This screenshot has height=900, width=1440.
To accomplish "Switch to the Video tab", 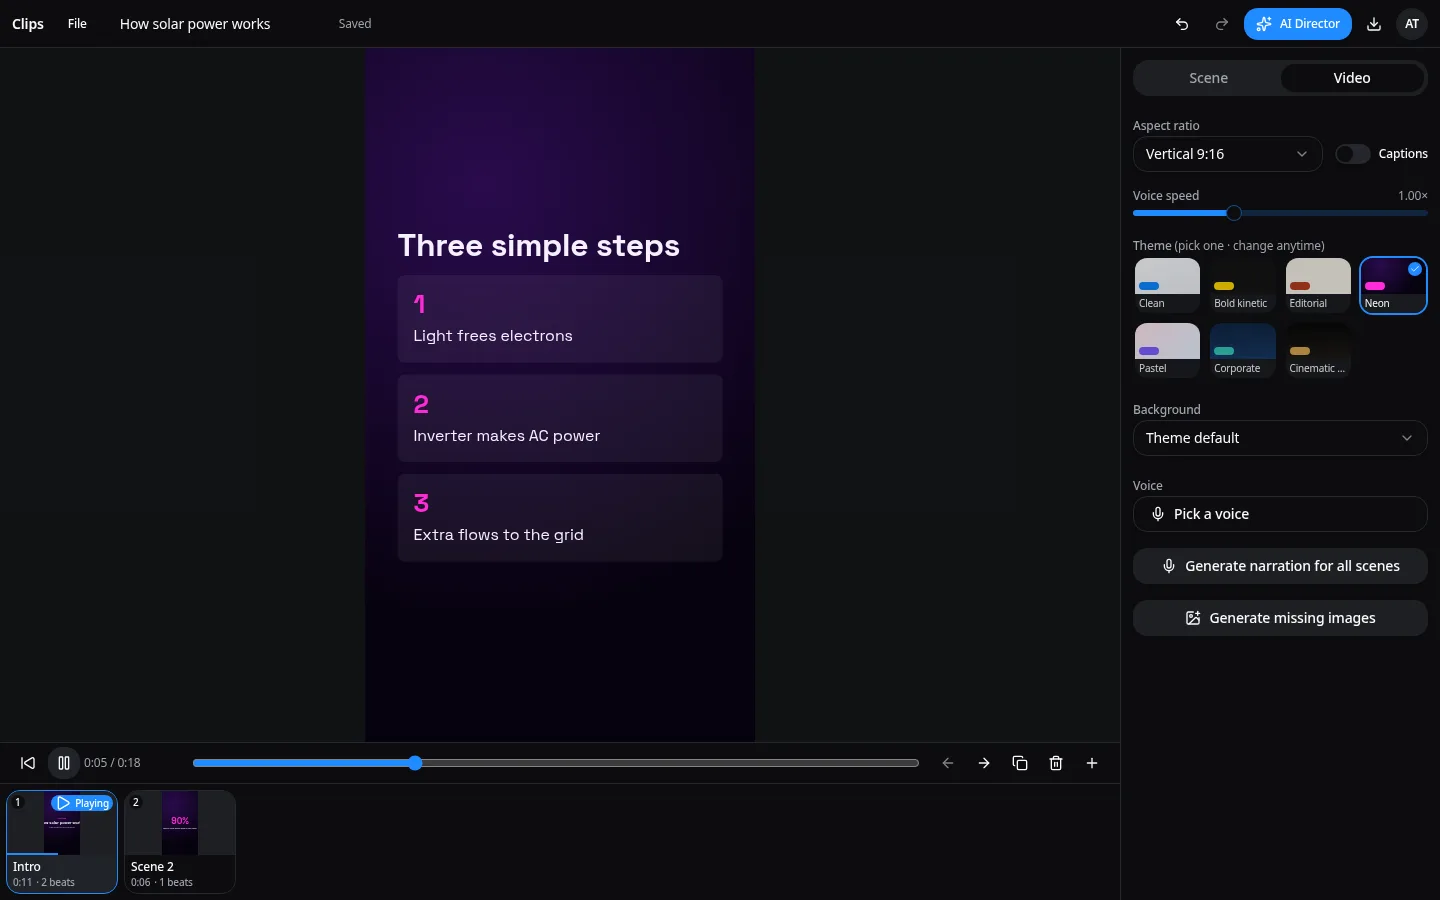I will click(x=1352, y=78).
